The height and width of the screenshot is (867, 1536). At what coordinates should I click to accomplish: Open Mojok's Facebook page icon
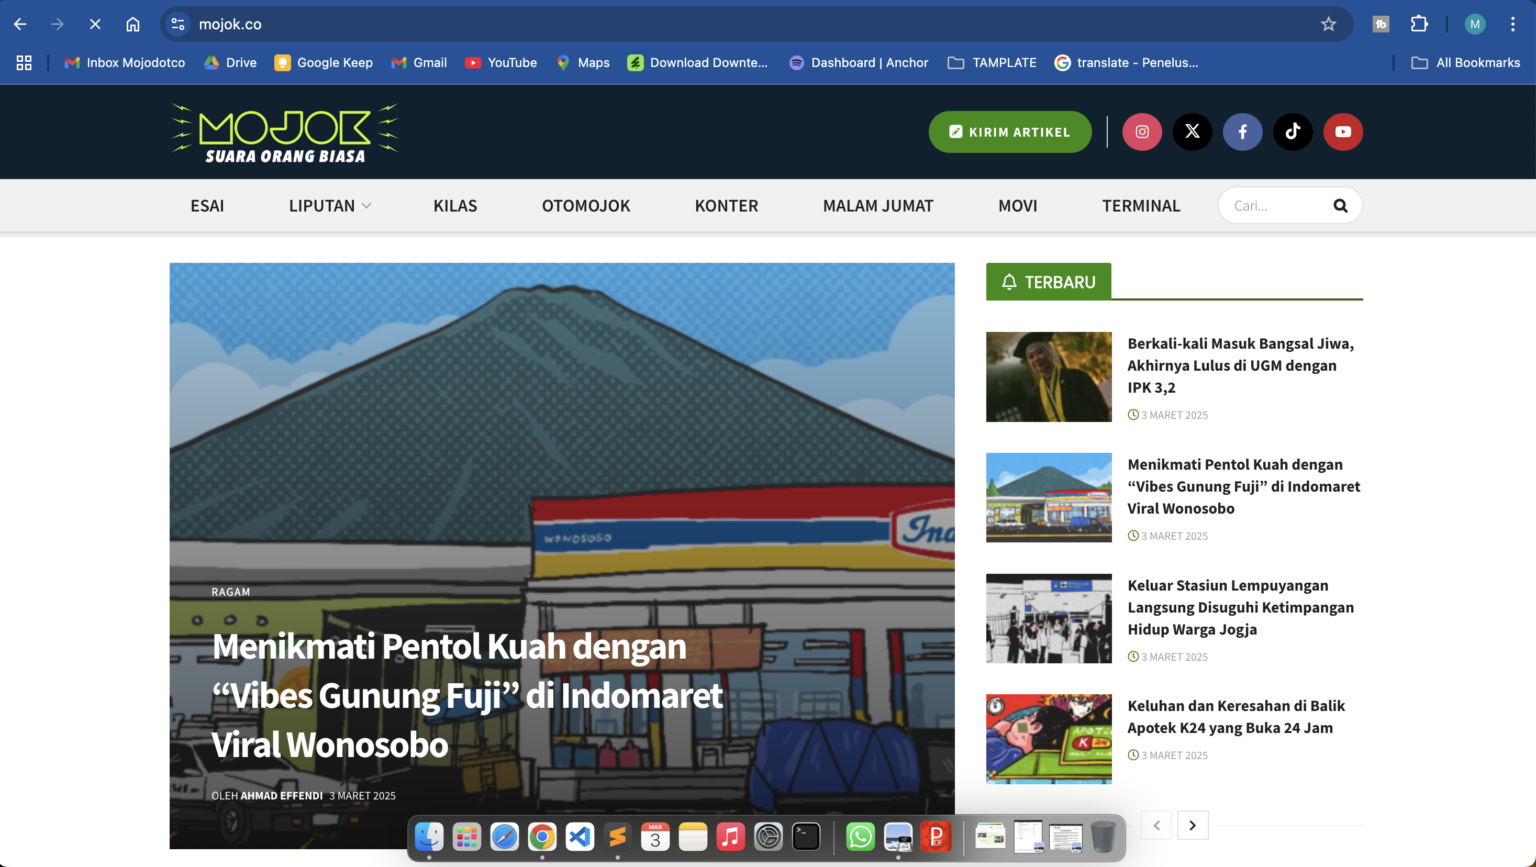(1242, 131)
